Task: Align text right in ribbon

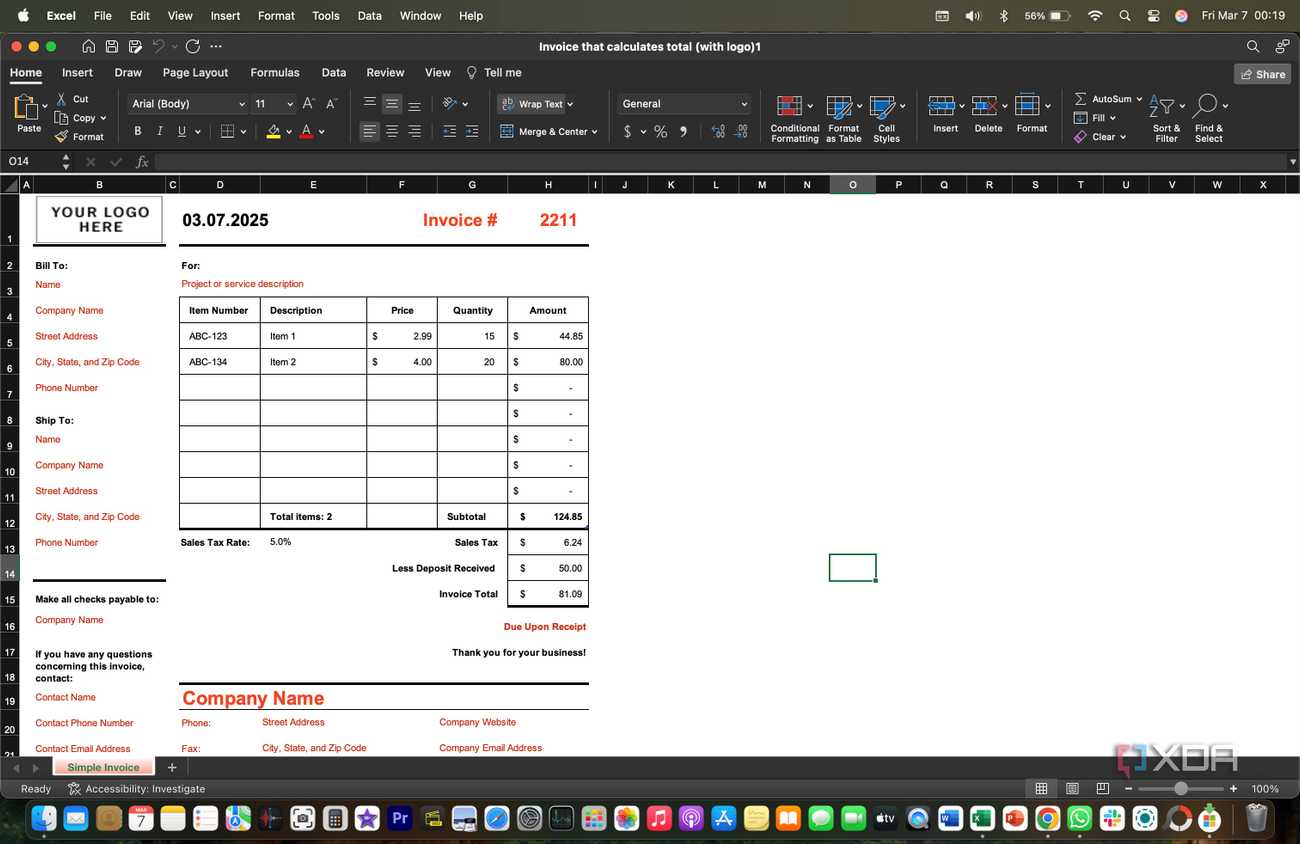Action: point(414,131)
